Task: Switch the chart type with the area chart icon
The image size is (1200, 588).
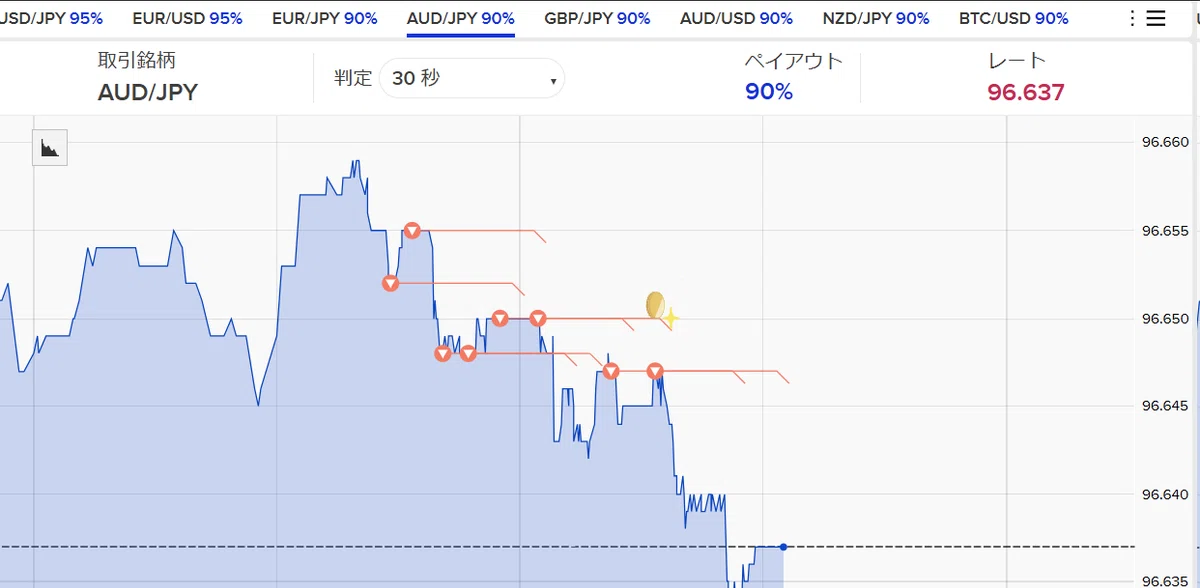Action: pyautogui.click(x=50, y=148)
